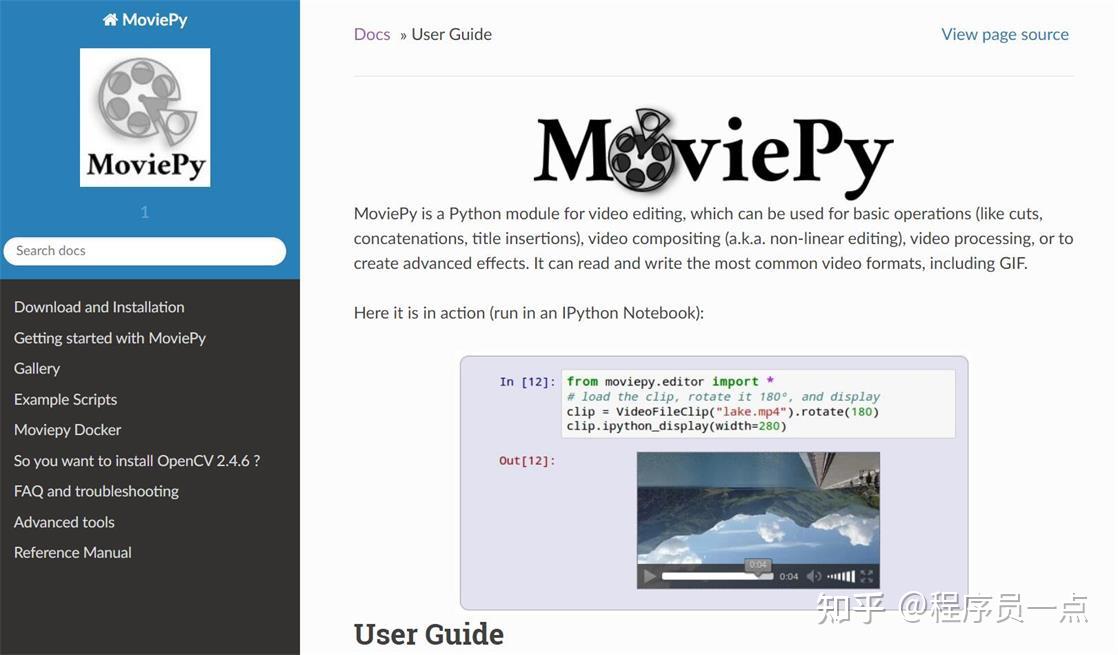1118x655 pixels.
Task: Open 'Download and Installation'
Action: click(x=99, y=307)
